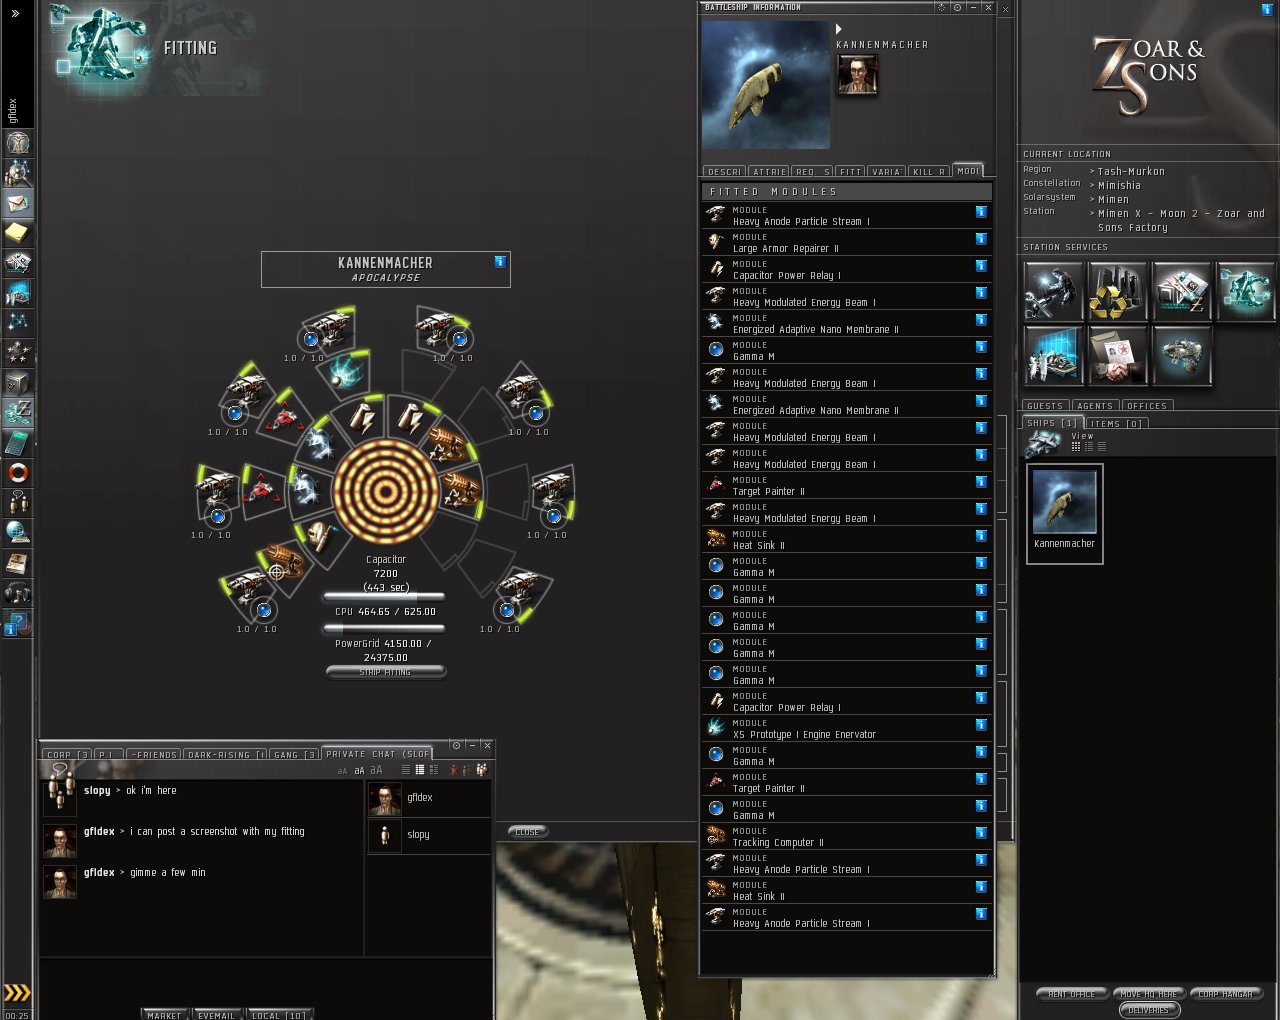Open the mail envelope icon in sidebar
Screen dimensions: 1280x1020
18,203
